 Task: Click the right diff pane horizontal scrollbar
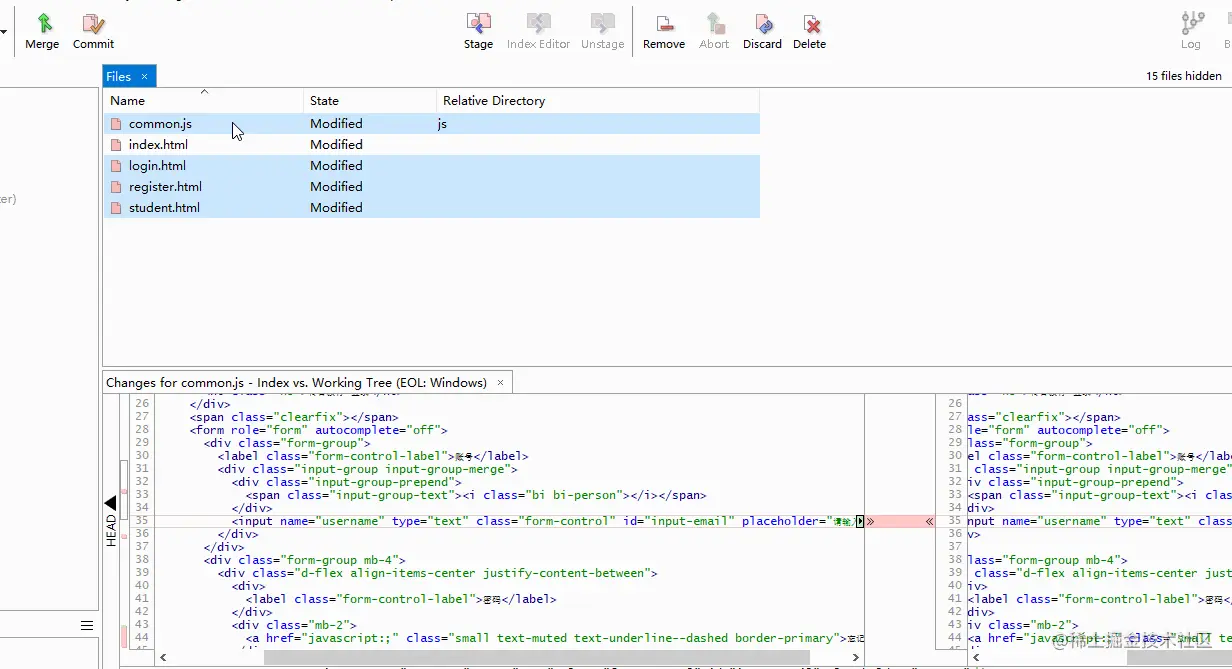[x=1179, y=657]
